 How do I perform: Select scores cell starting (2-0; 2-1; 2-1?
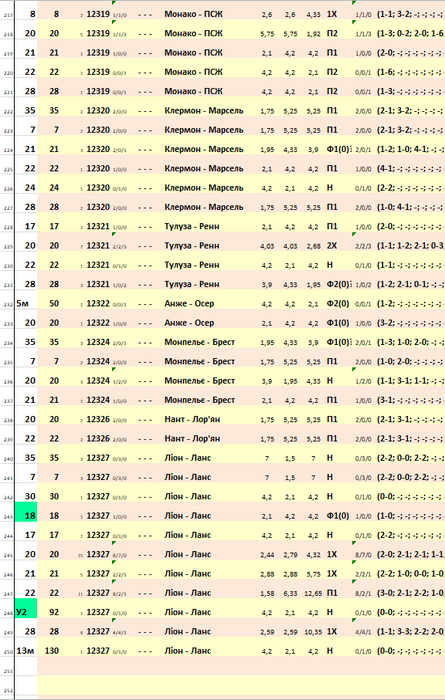tap(411, 554)
